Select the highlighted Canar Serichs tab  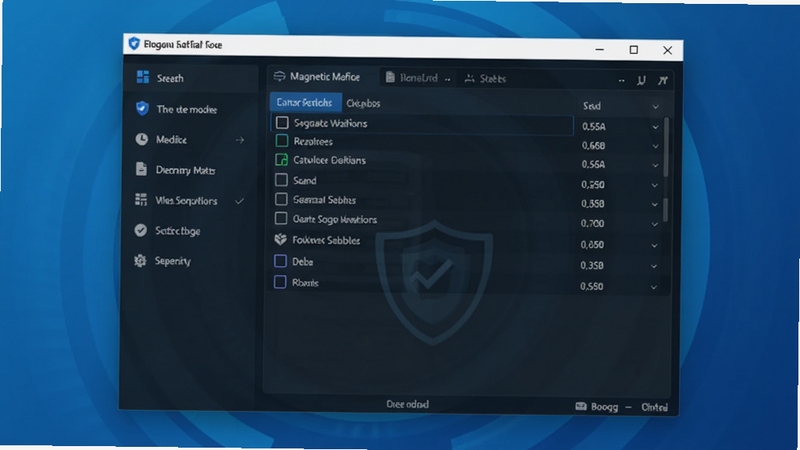tap(305, 103)
